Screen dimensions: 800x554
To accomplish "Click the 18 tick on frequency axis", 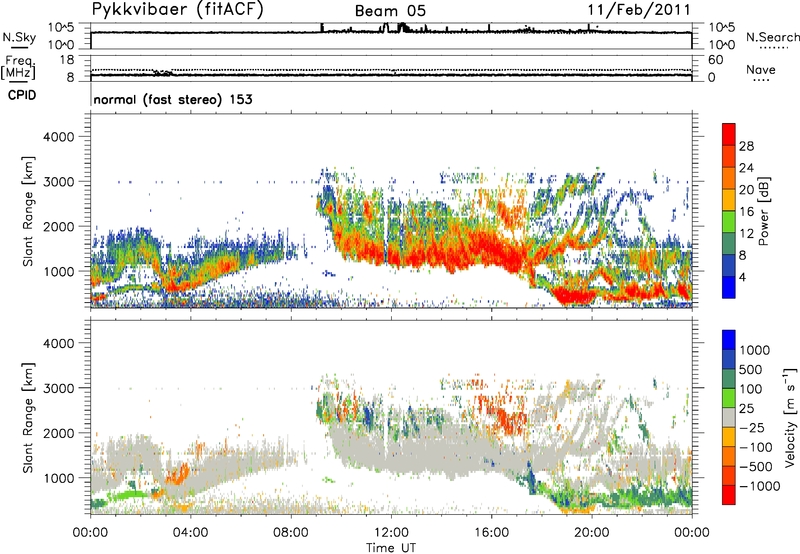I will click(67, 60).
